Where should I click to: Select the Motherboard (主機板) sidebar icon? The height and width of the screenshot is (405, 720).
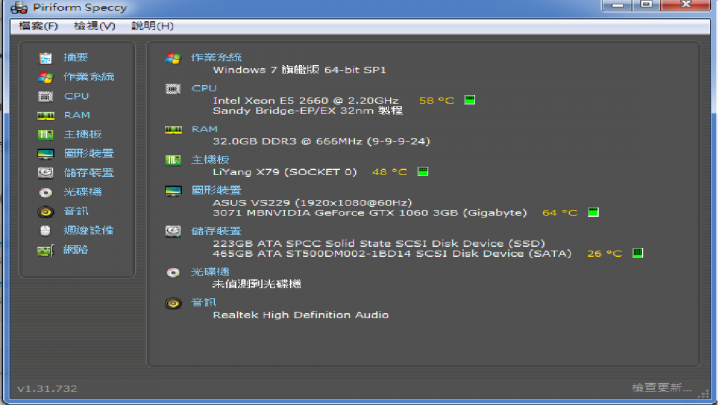point(45,135)
